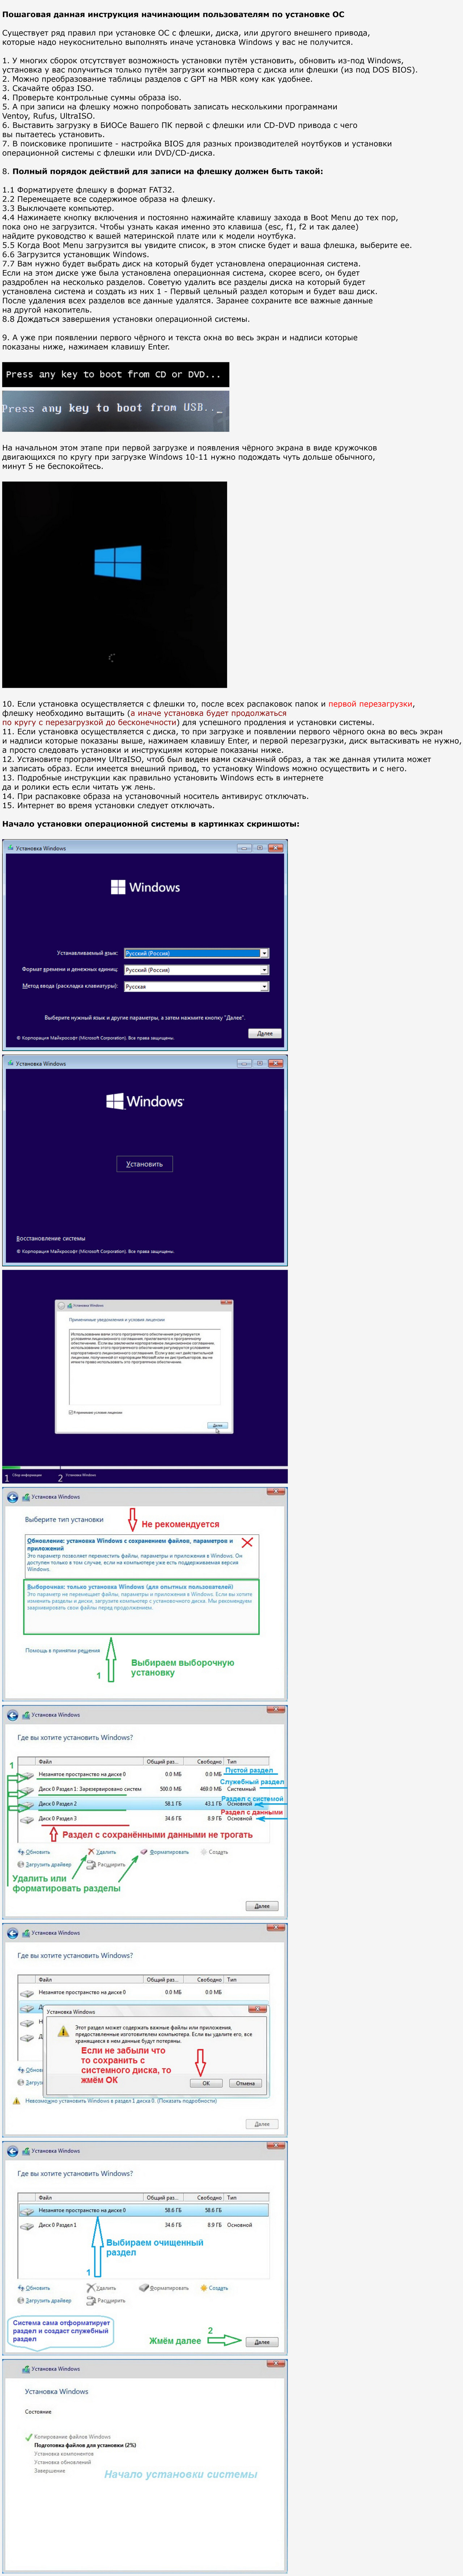Click Обновить refresh icon in two-partition window
Image resolution: width=463 pixels, height=2576 pixels.
click(21, 2288)
